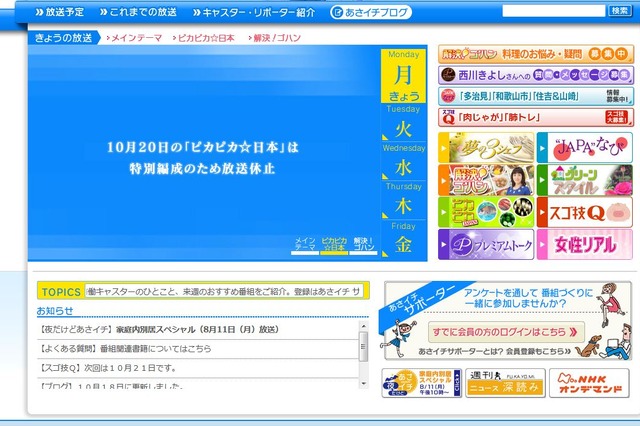Open 西川きよしさんへの質問メッセージ募集 banner
Image resolution: width=640 pixels, height=426 pixels.
[x=536, y=75]
